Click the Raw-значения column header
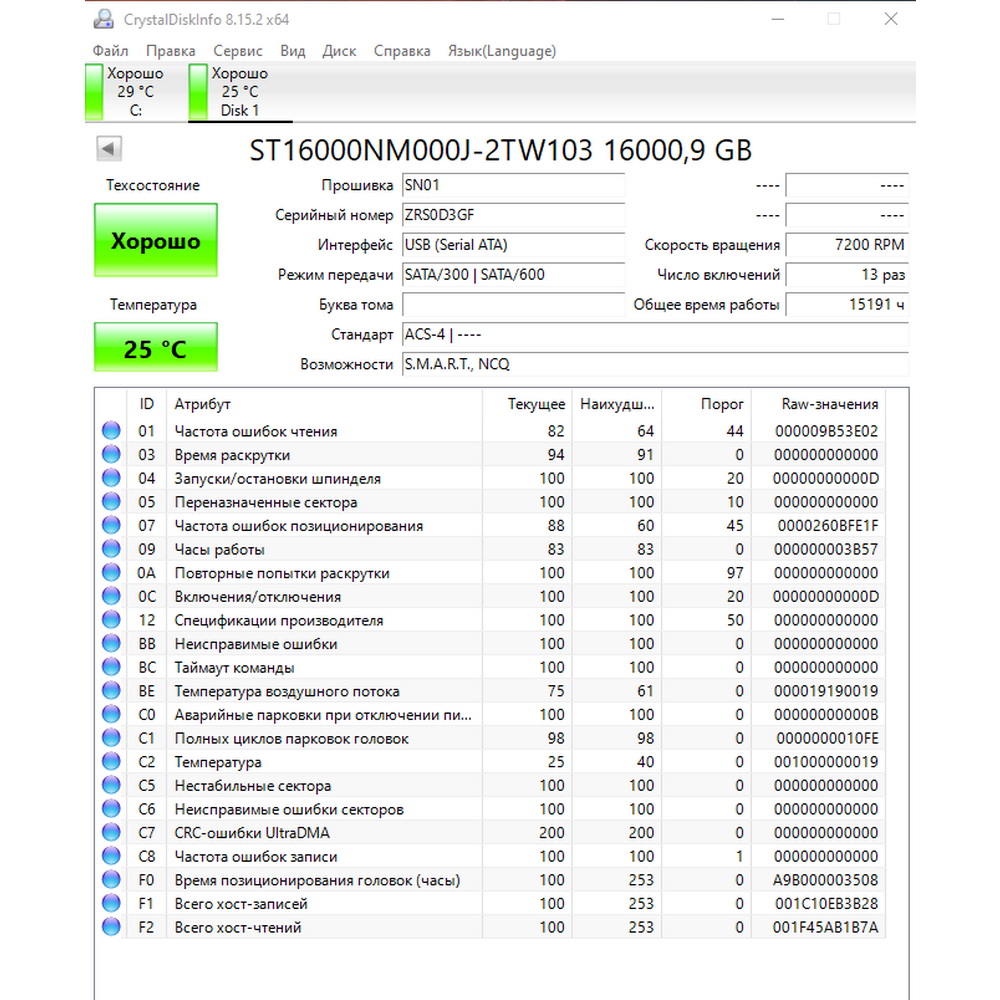Viewport: 1000px width, 1000px height. point(819,404)
